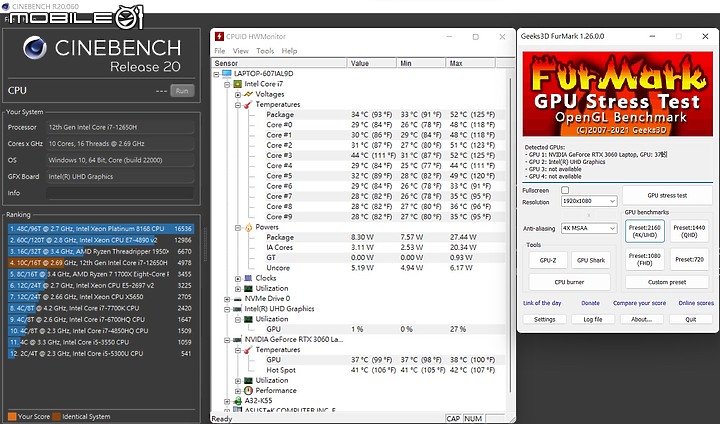Screen dimensions: 720x424
Task: Click the FurMark GPU Stress Test banner
Action: coord(618,94)
